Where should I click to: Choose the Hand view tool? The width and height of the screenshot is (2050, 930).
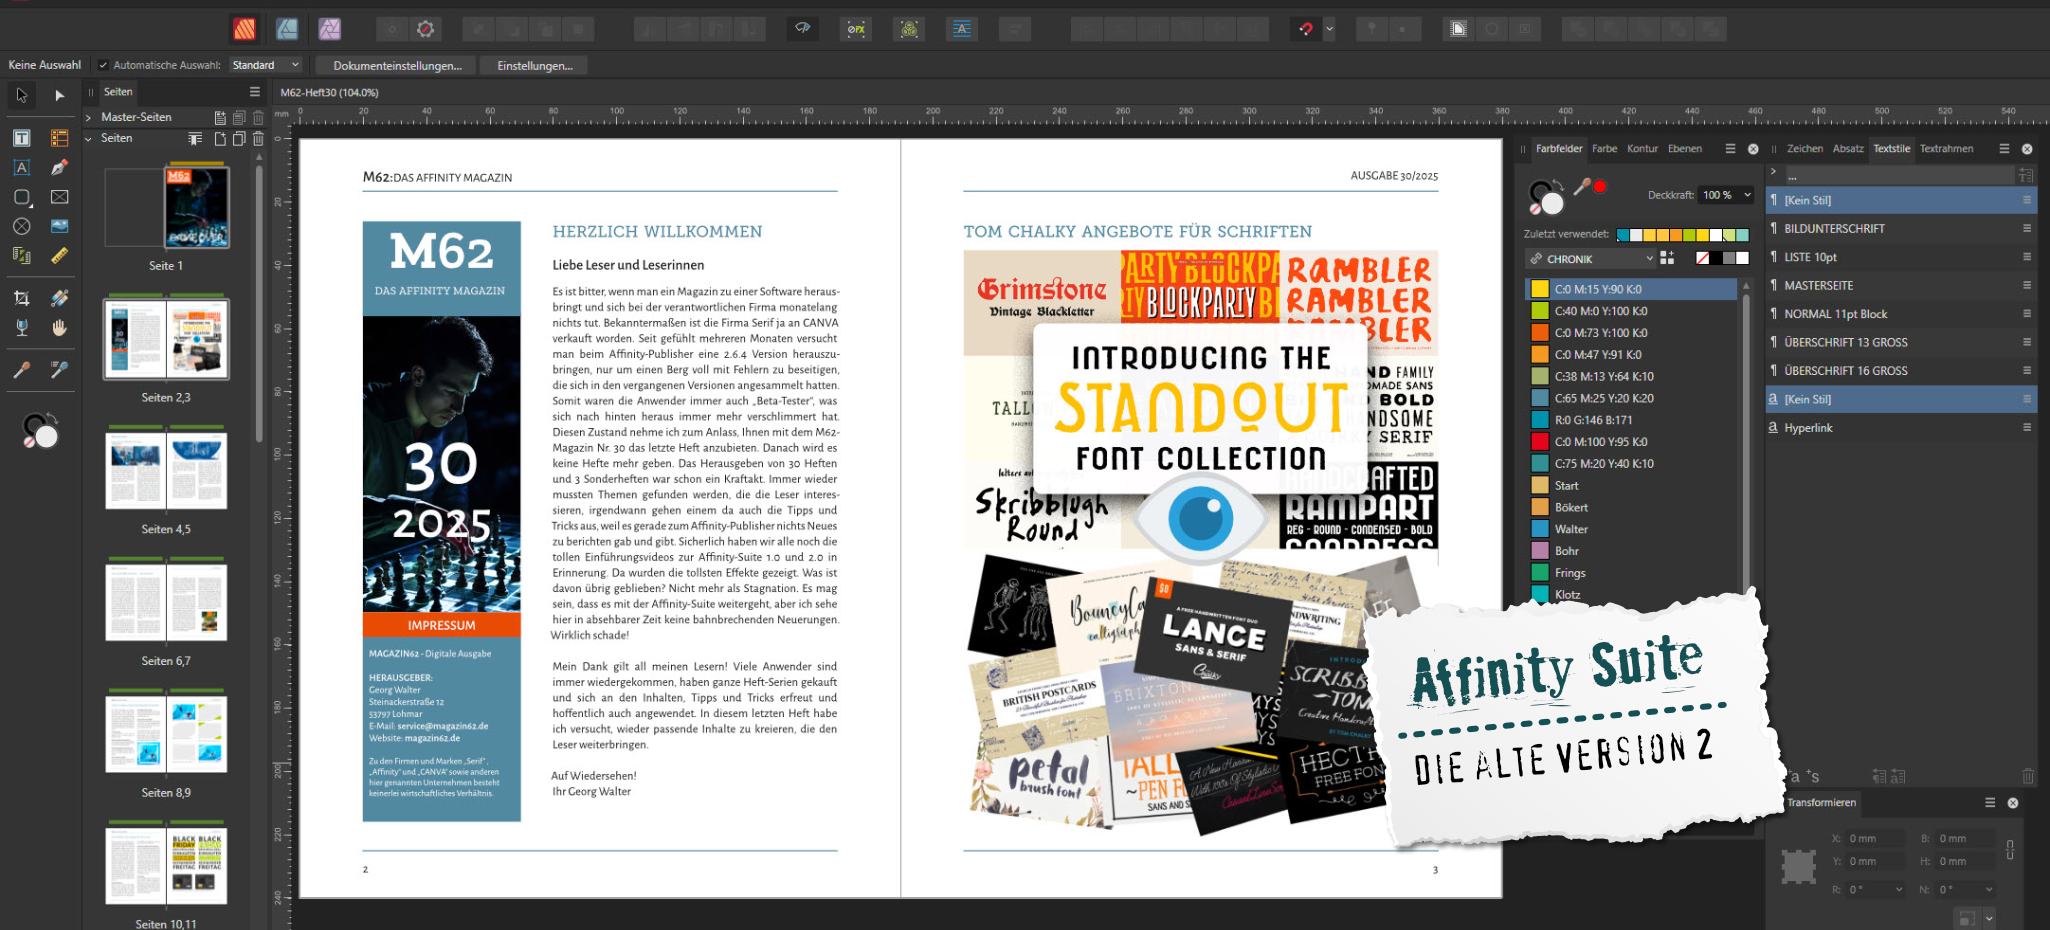tap(60, 327)
